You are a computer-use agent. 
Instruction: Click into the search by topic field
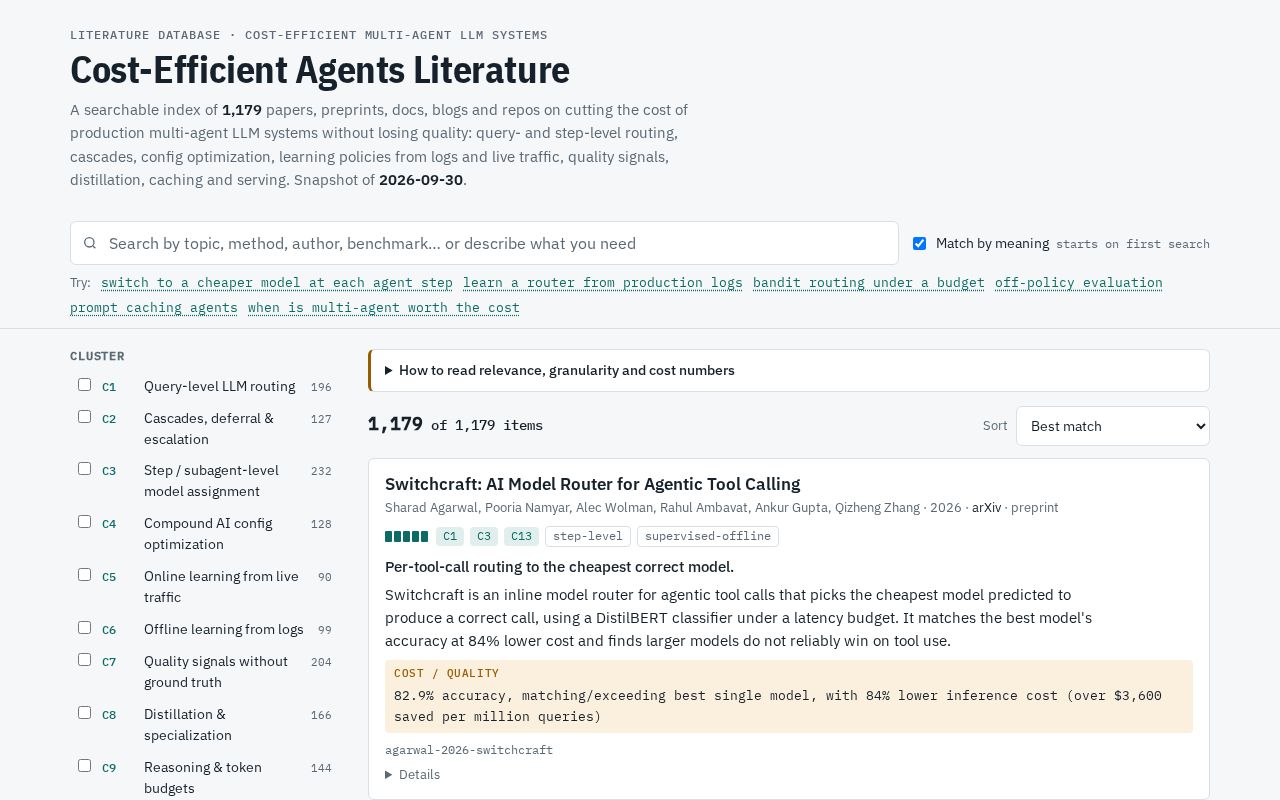point(484,243)
